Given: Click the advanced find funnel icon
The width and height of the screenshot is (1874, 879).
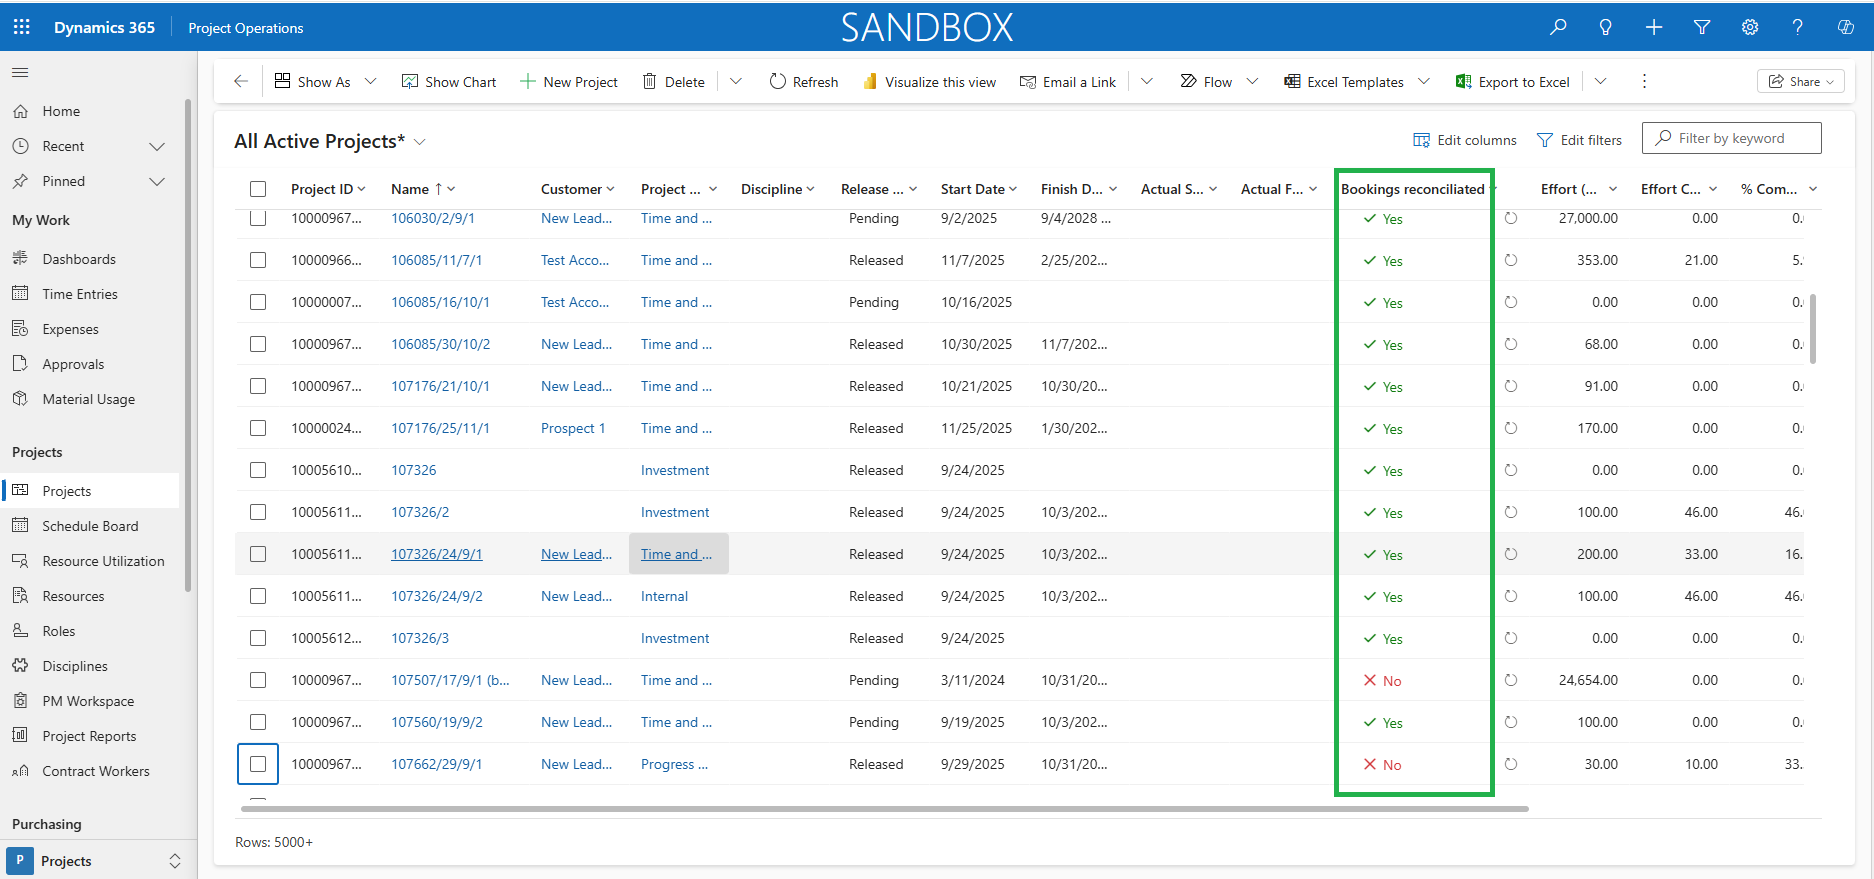Looking at the screenshot, I should [1701, 27].
